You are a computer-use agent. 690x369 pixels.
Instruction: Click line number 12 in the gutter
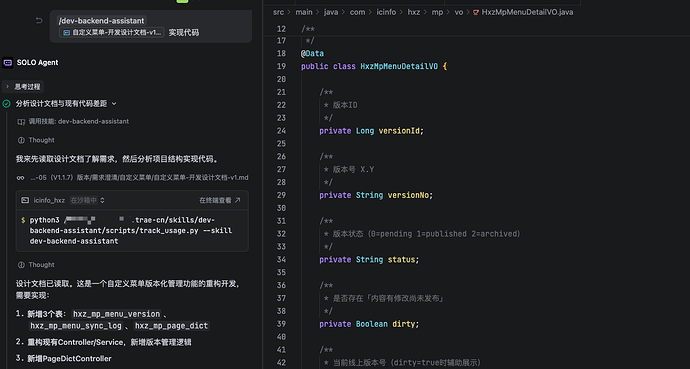[281, 29]
